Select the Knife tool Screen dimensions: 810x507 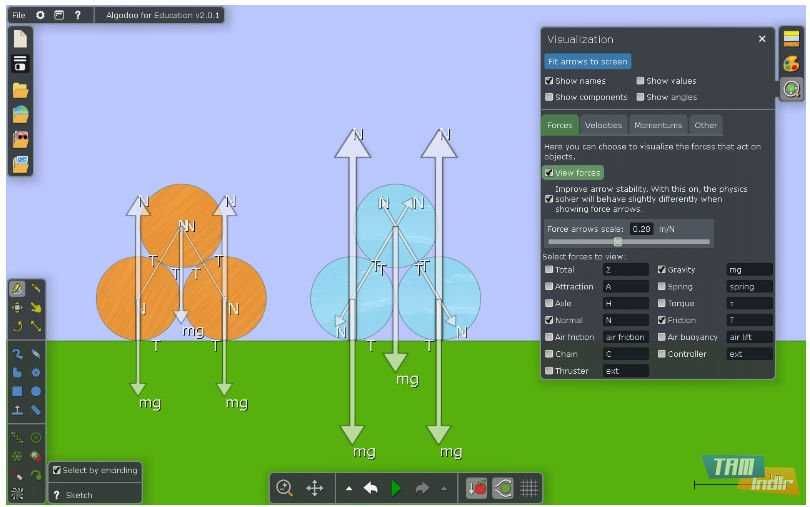click(36, 288)
